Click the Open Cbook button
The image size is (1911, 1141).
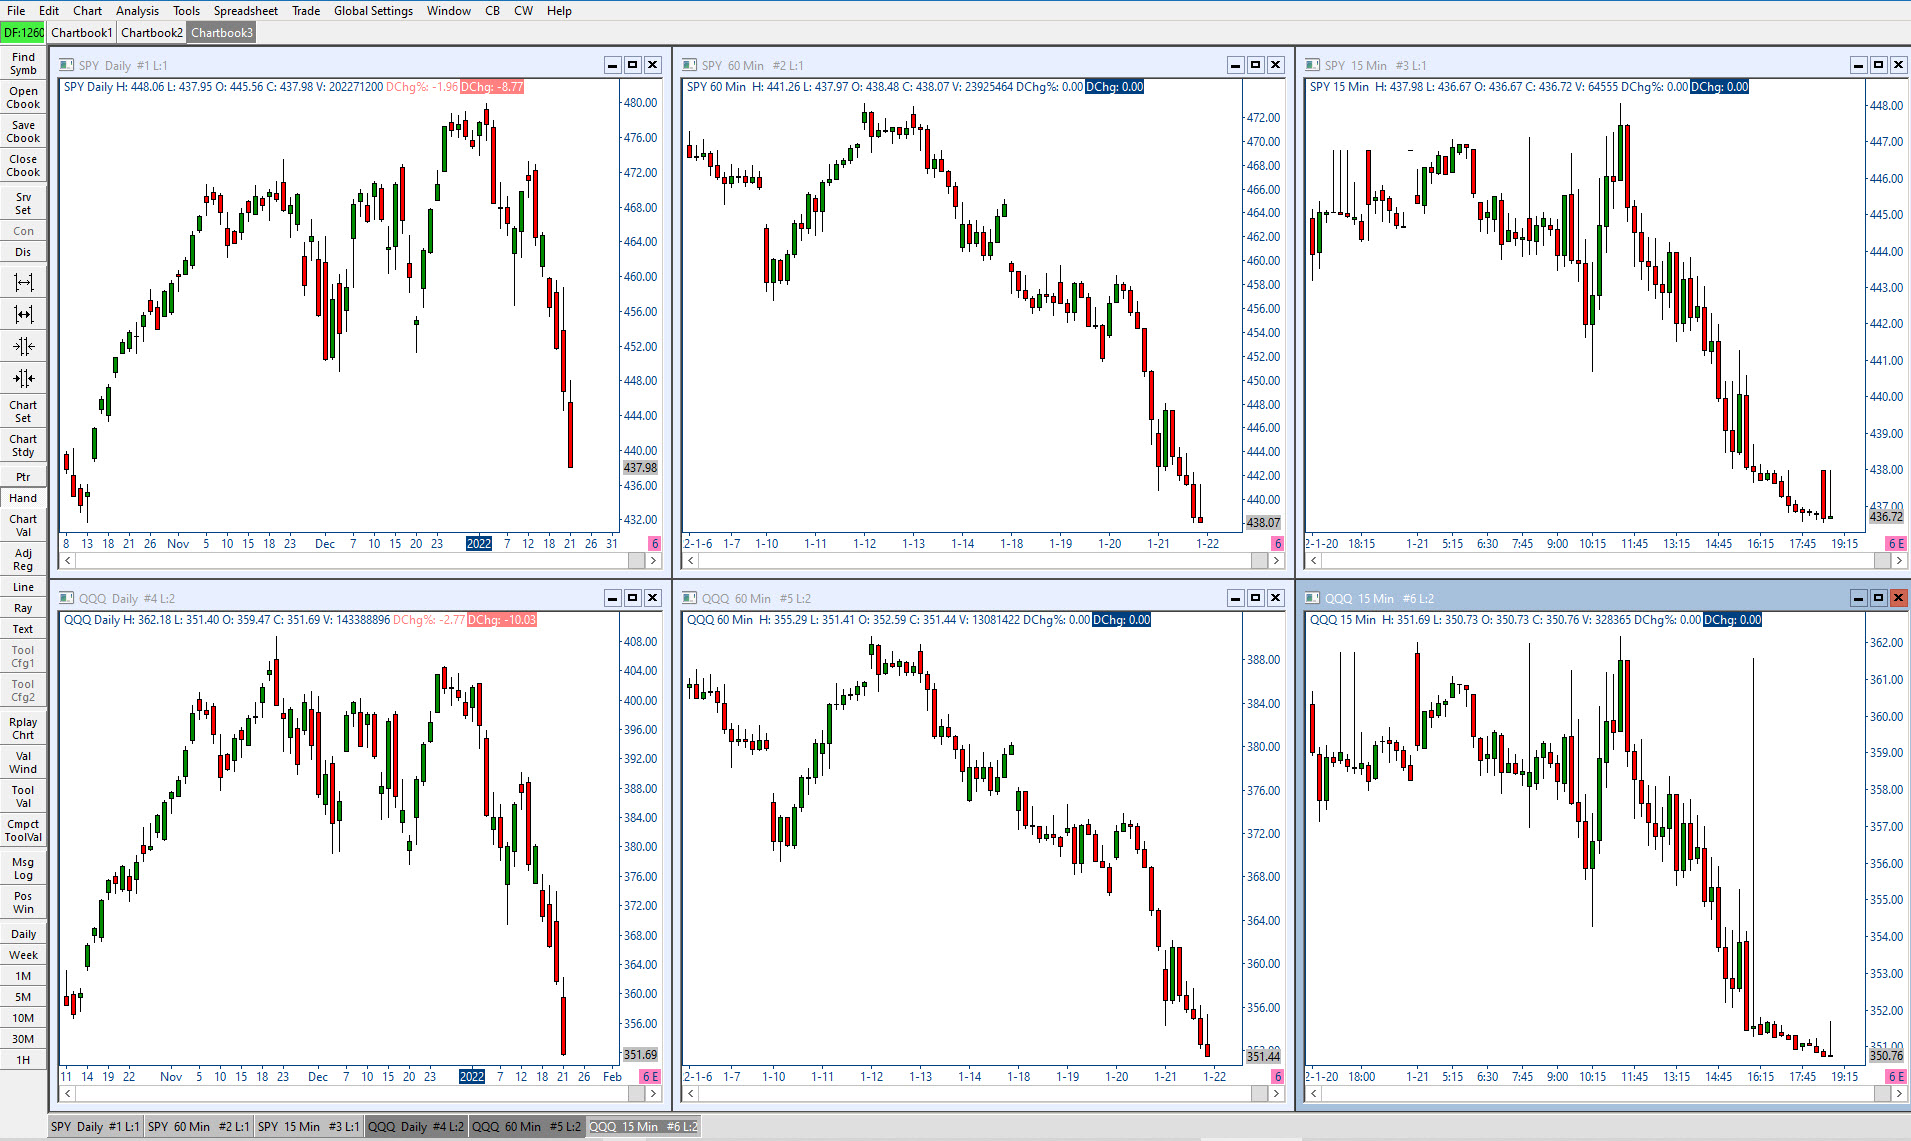tap(23, 97)
